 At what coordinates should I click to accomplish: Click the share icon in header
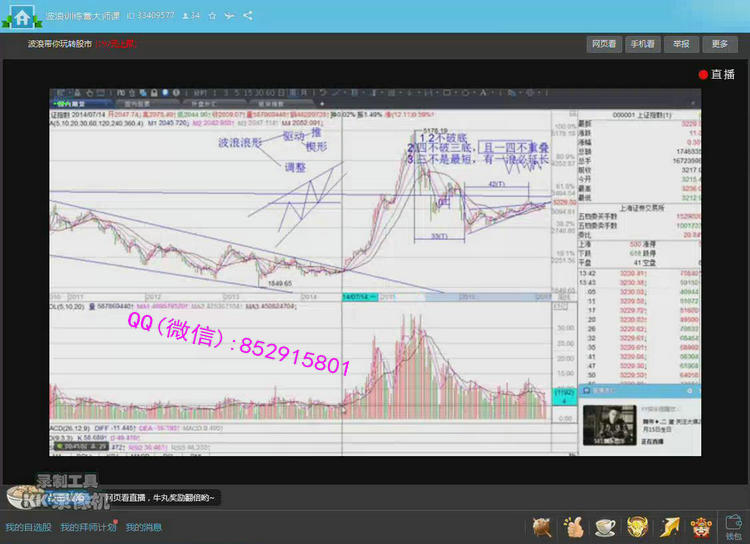click(248, 16)
